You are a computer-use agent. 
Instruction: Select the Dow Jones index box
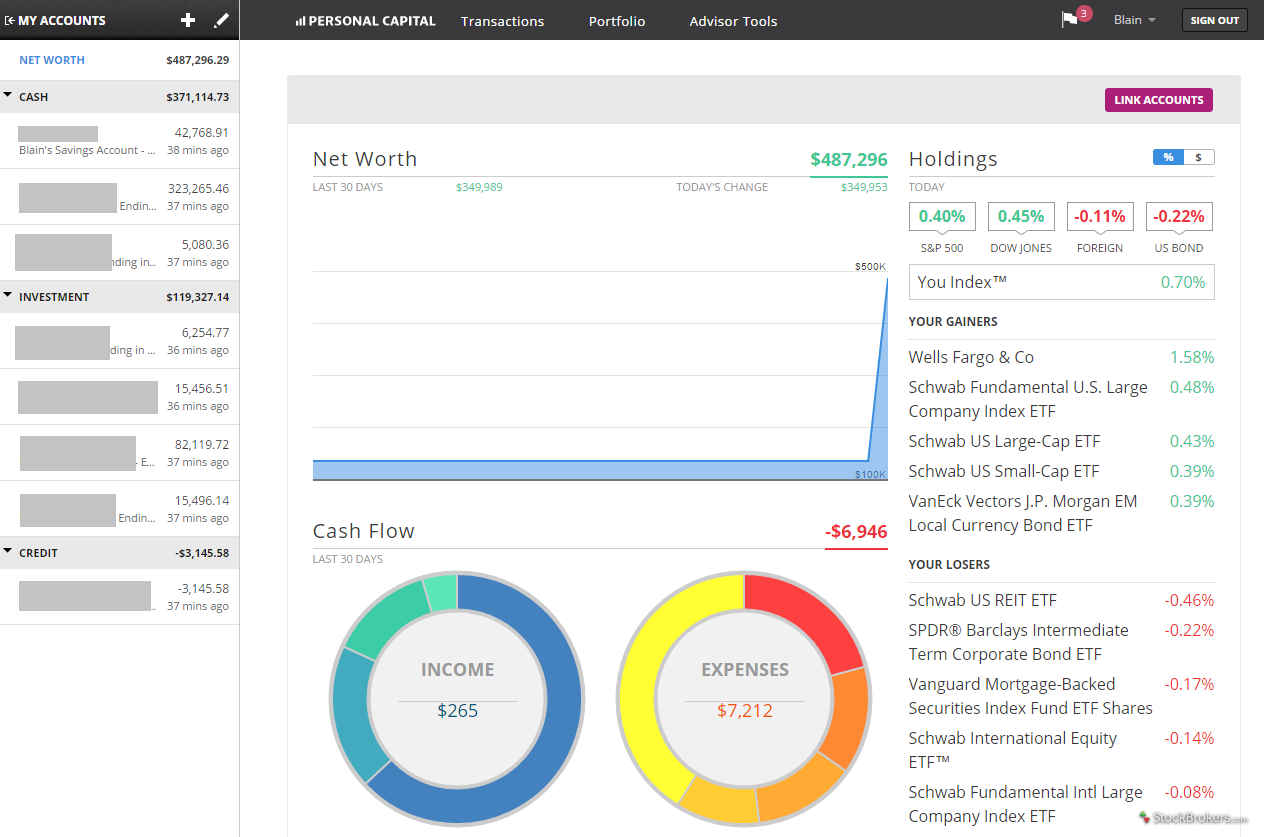1021,216
